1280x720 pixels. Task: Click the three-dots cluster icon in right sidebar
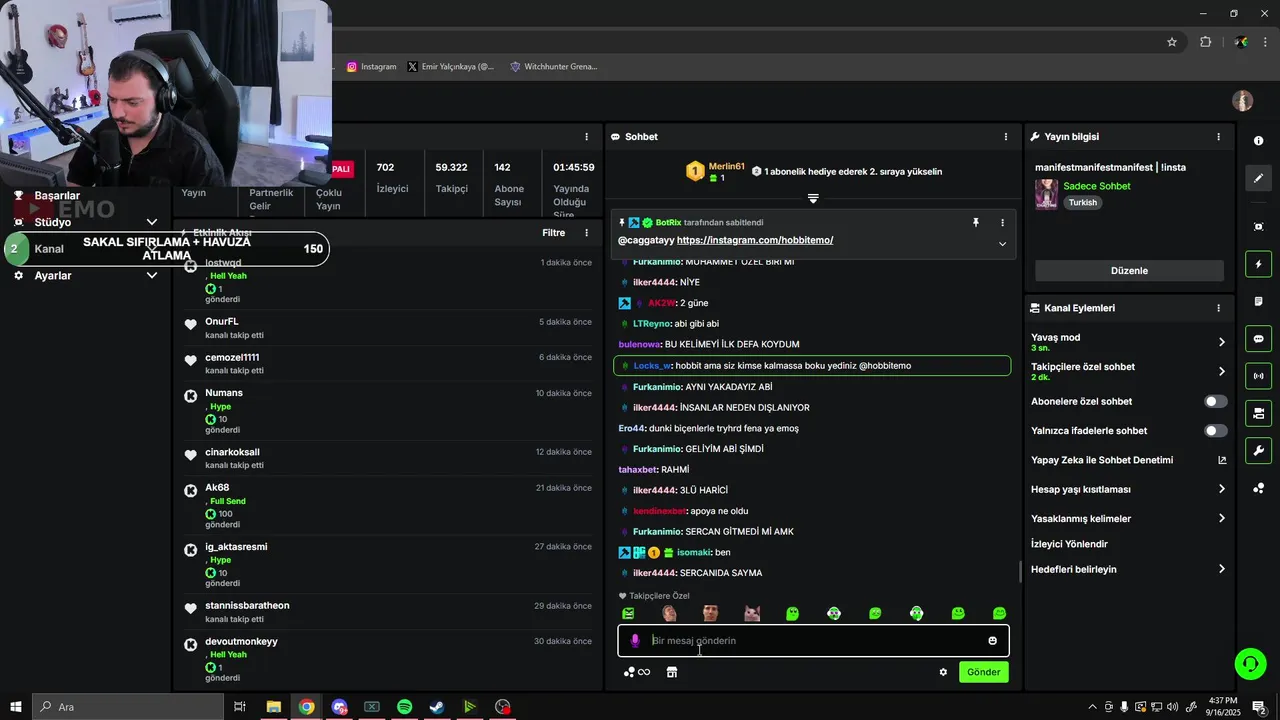(1258, 488)
